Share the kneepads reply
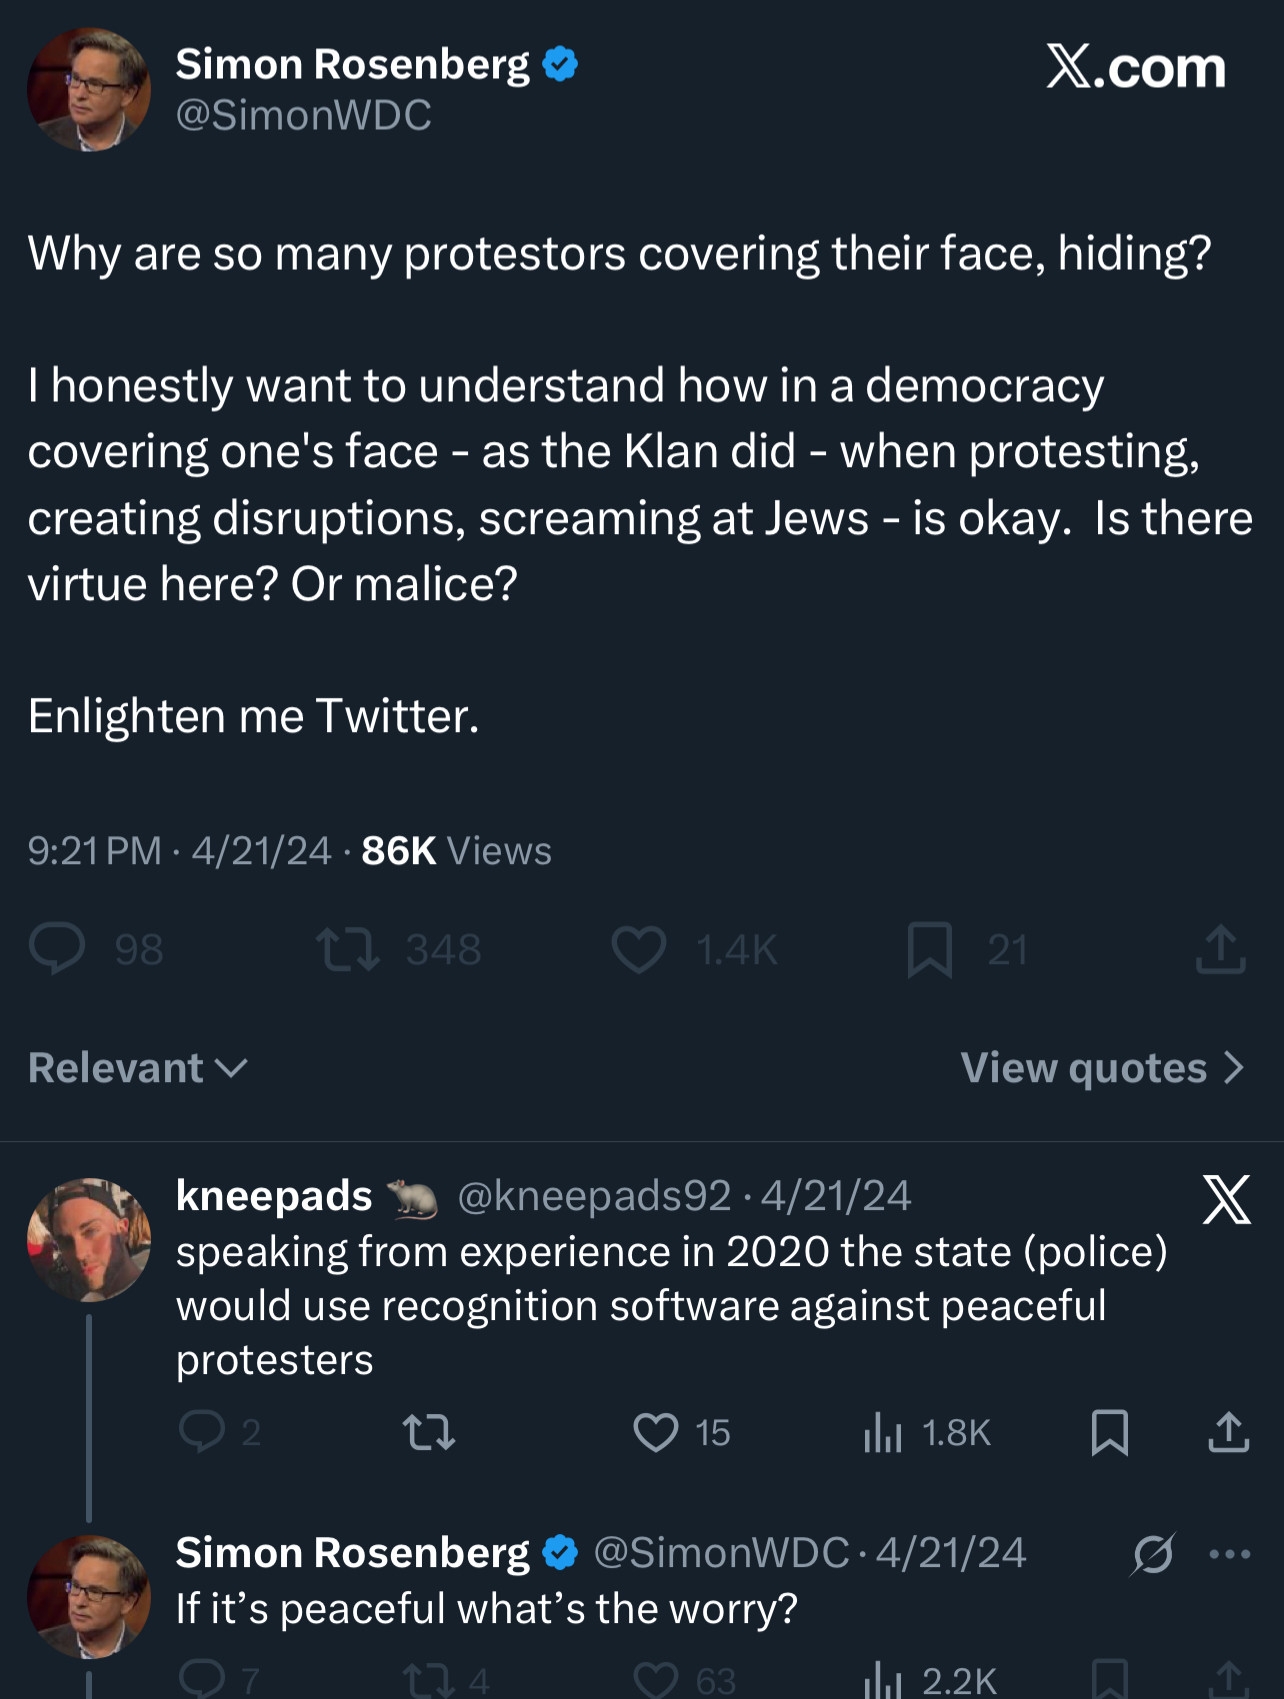This screenshot has width=1284, height=1699. point(1228,1432)
